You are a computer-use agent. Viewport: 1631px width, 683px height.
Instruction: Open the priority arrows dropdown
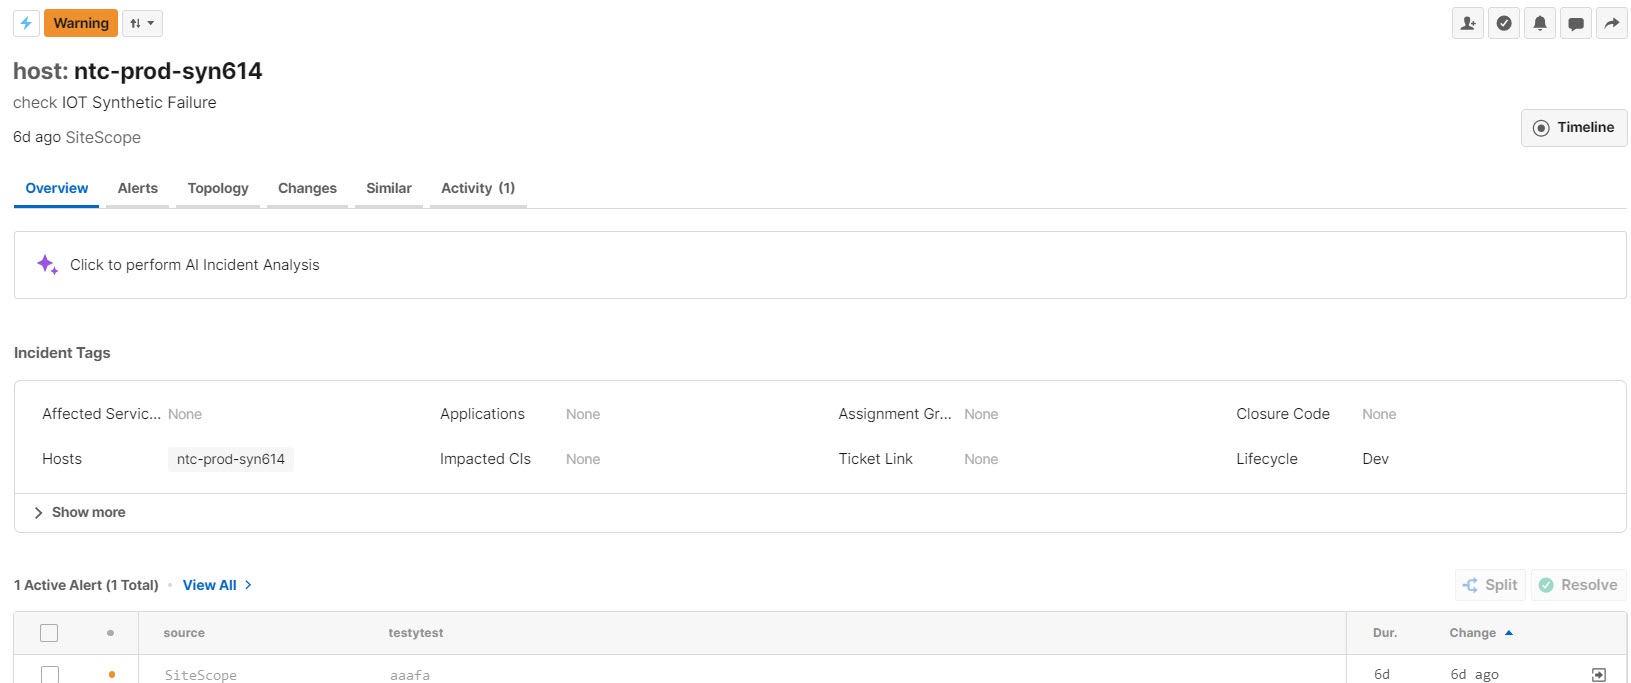[x=142, y=23]
